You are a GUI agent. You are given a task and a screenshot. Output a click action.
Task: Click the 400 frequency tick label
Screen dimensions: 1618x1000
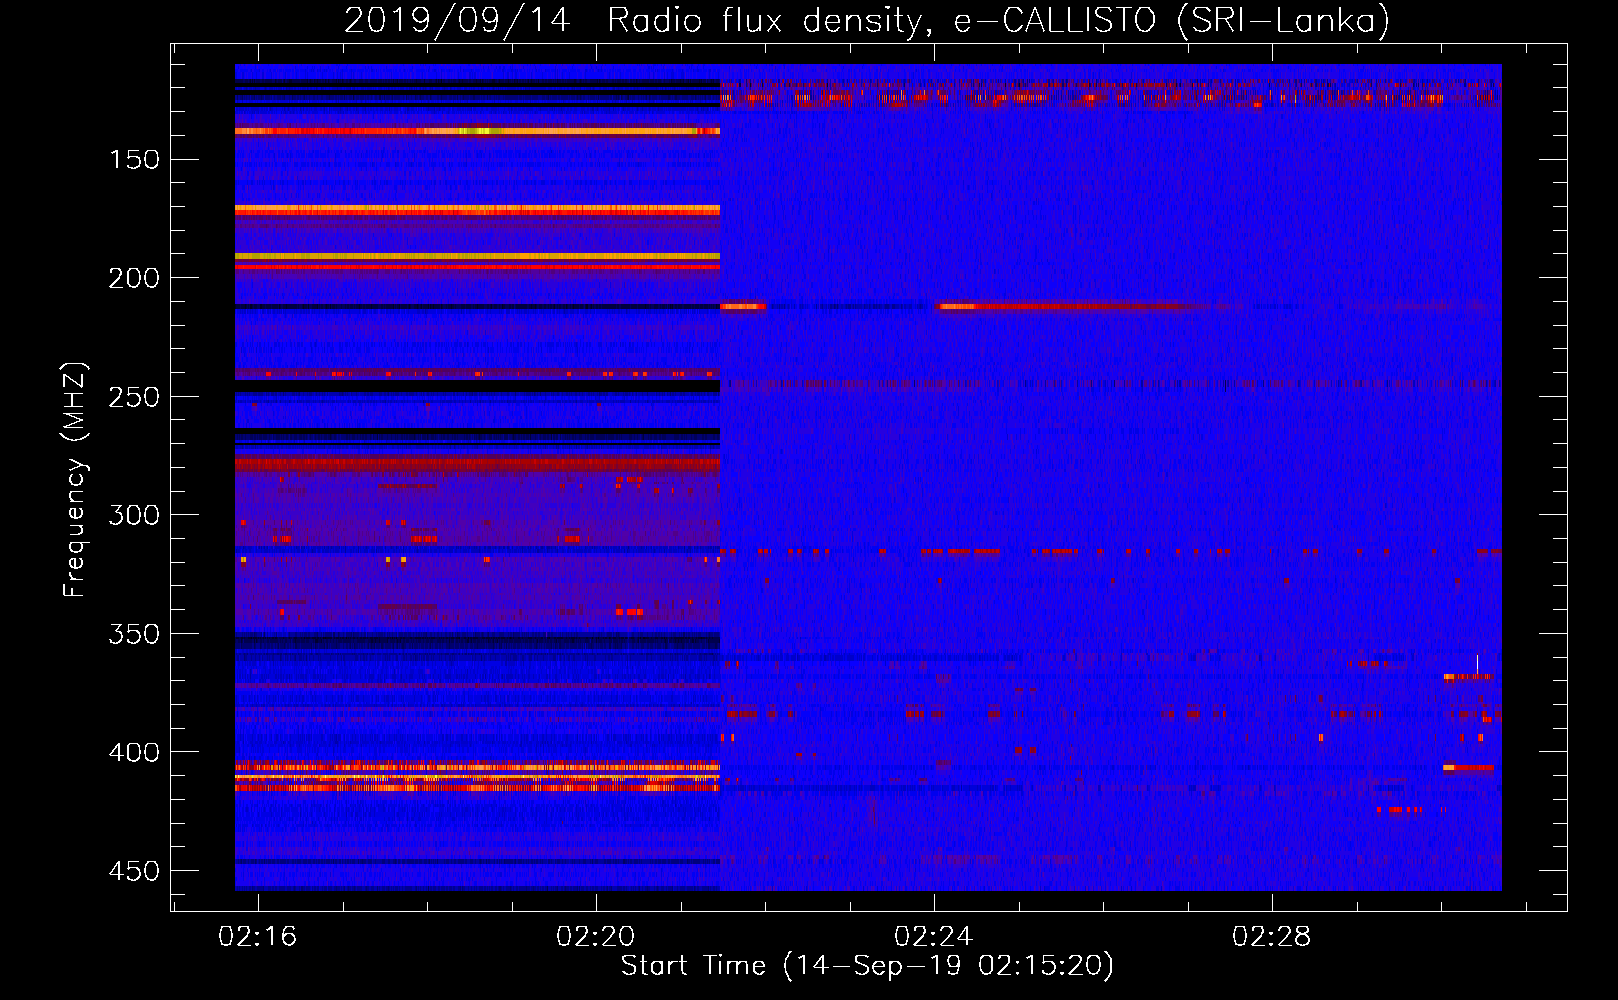click(134, 752)
